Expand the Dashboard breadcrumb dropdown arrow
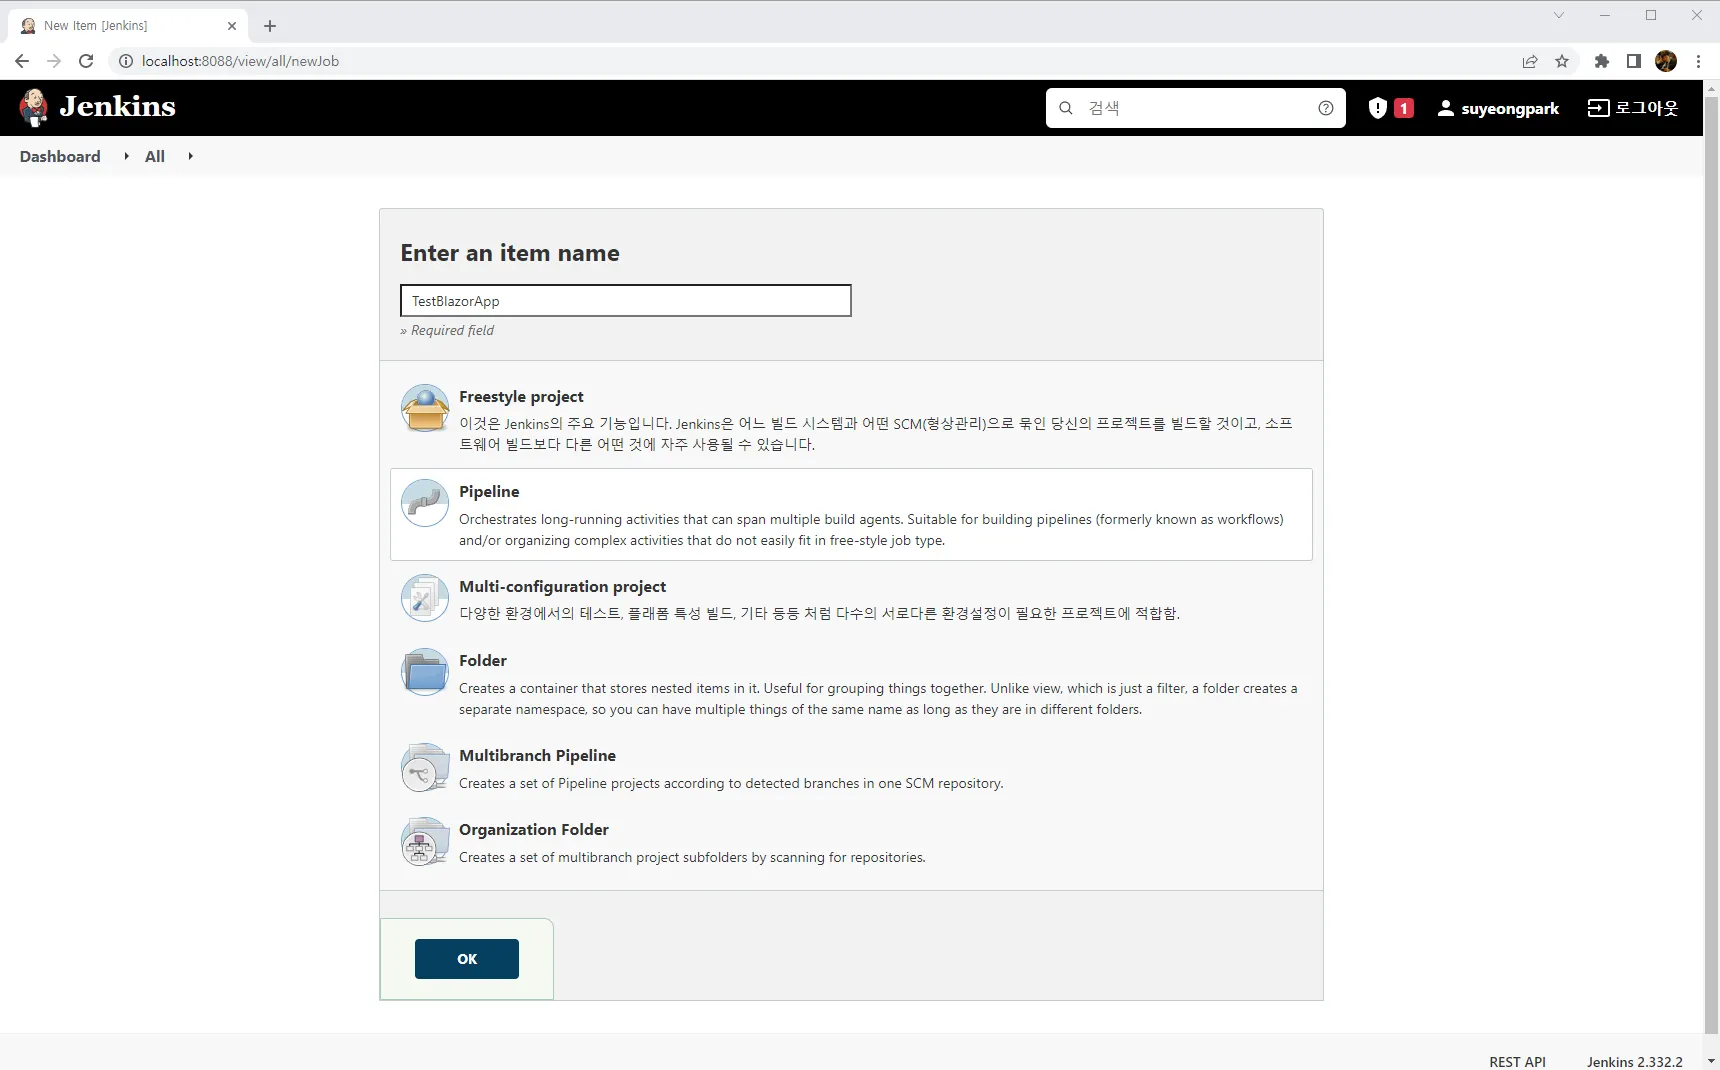The height and width of the screenshot is (1070, 1720). point(126,156)
